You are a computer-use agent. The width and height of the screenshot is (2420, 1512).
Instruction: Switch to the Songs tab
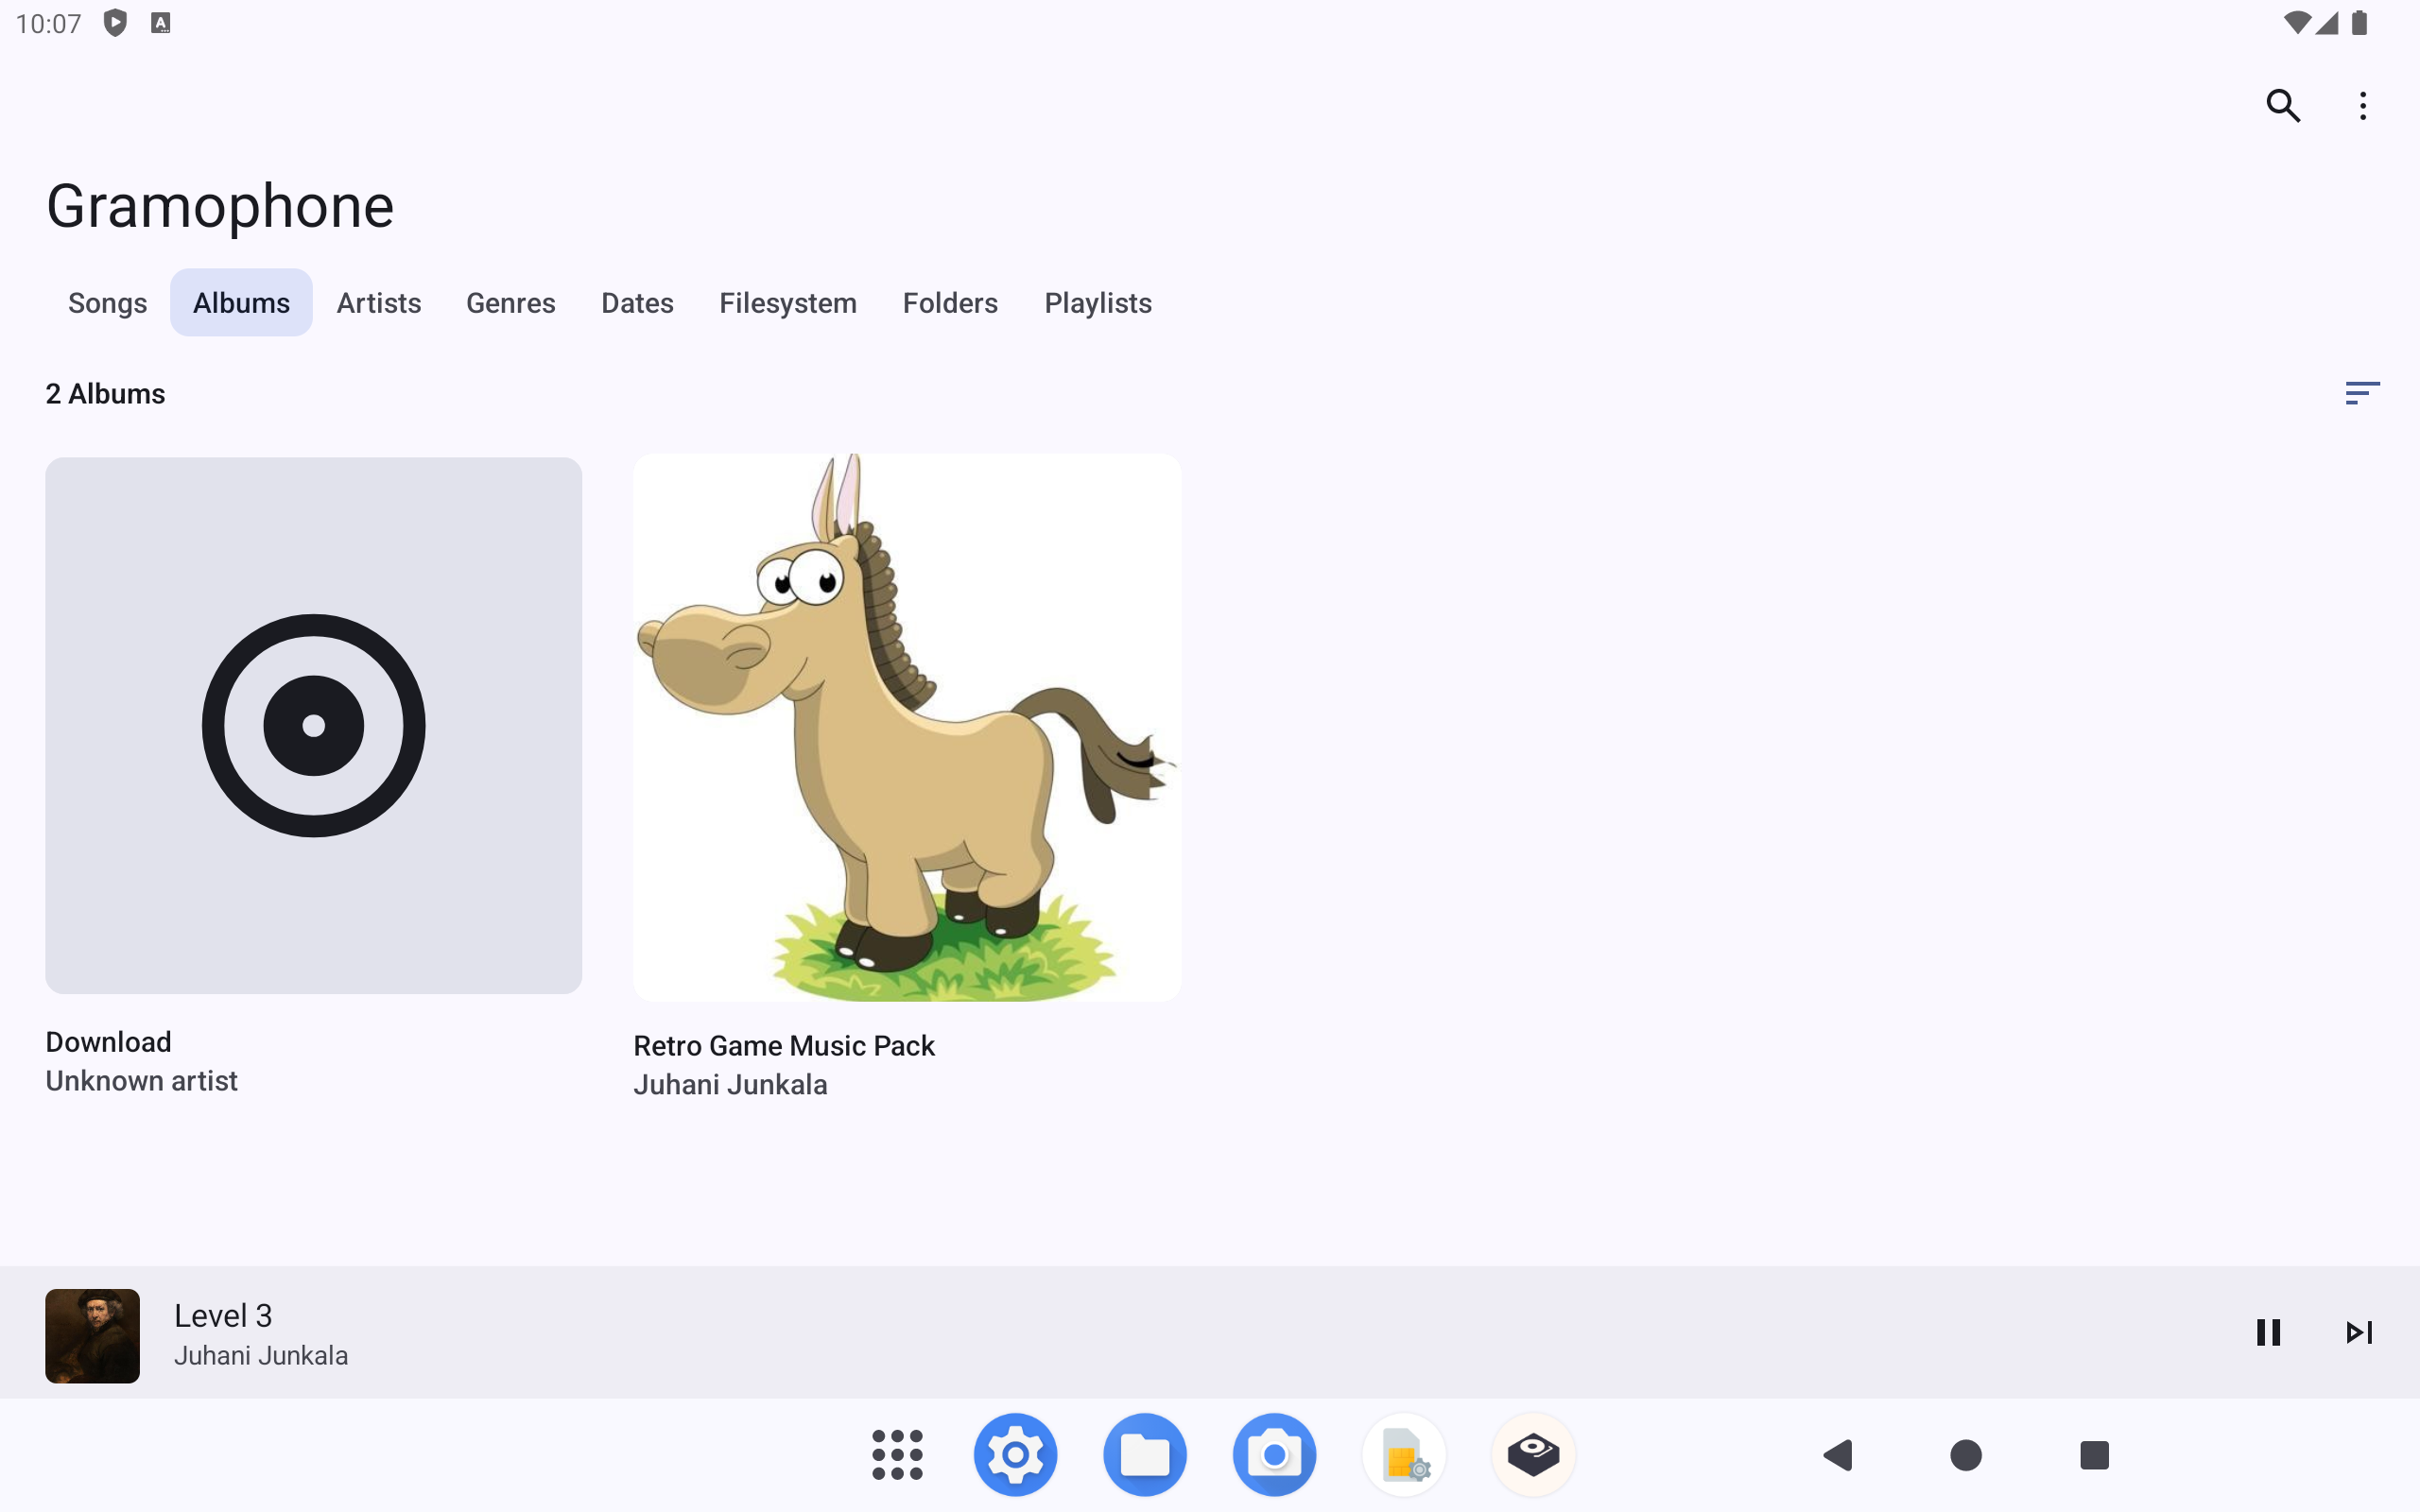point(107,303)
